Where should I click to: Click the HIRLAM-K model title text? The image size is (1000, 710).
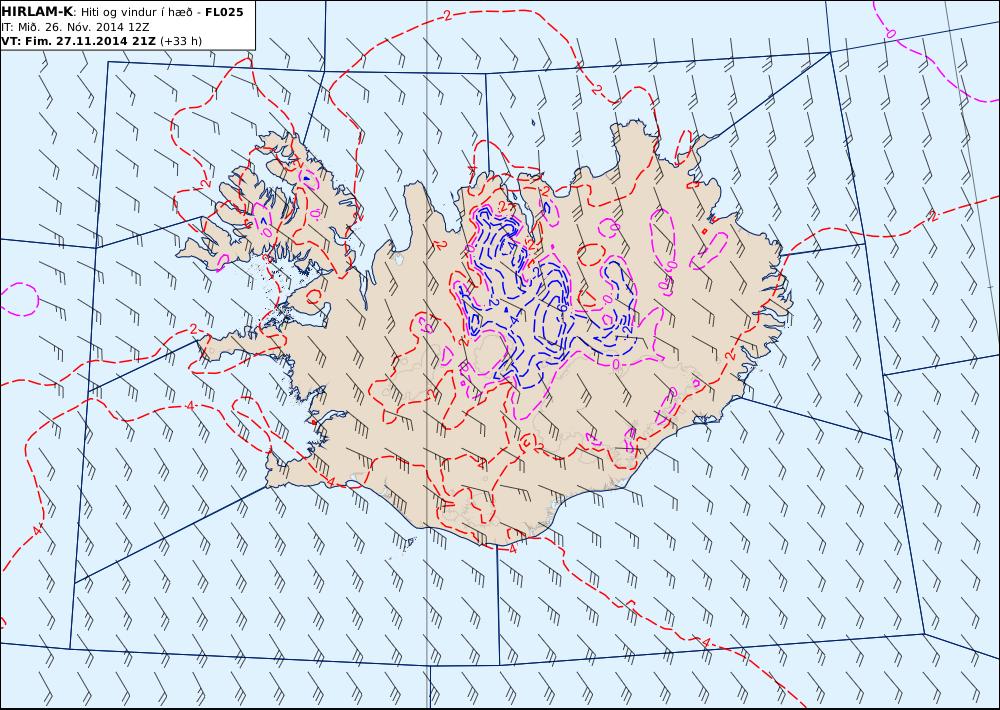click(x=37, y=12)
